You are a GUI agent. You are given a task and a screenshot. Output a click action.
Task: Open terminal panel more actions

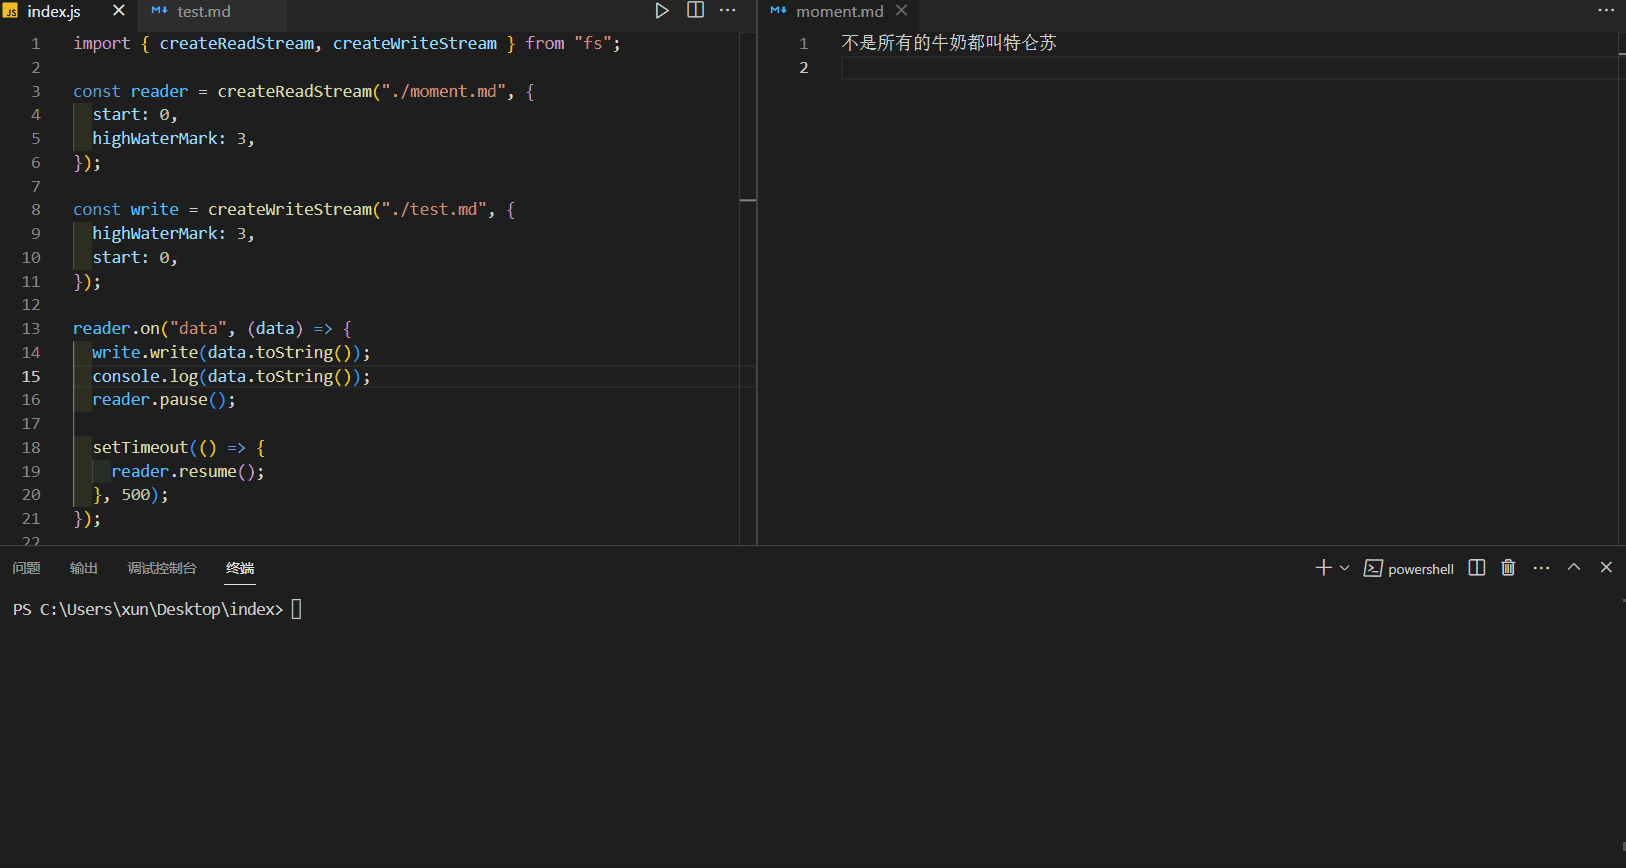click(1541, 568)
